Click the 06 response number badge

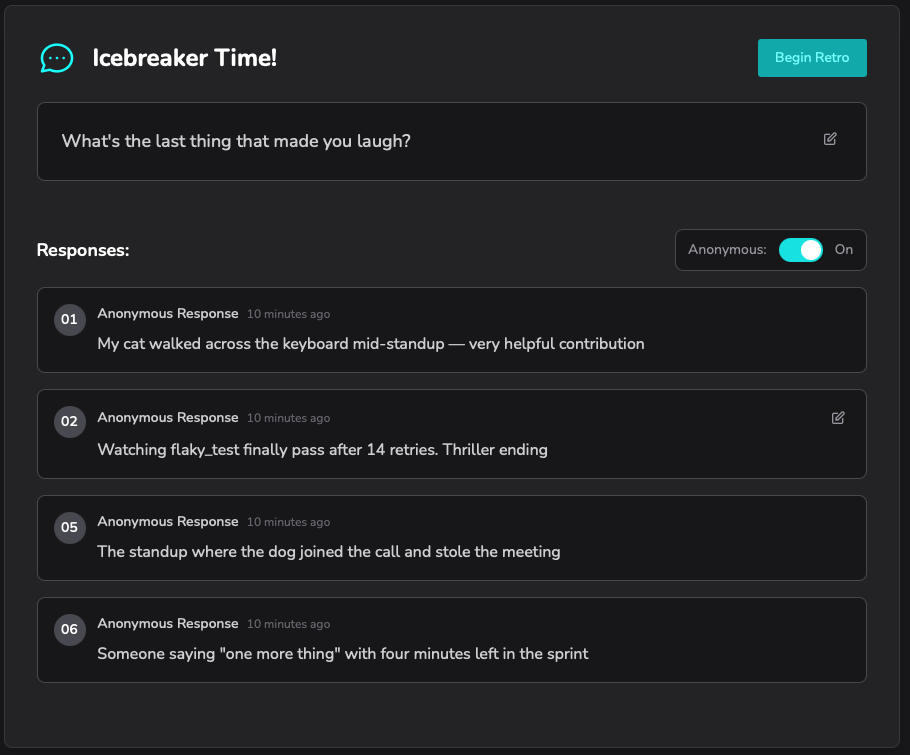click(x=70, y=629)
